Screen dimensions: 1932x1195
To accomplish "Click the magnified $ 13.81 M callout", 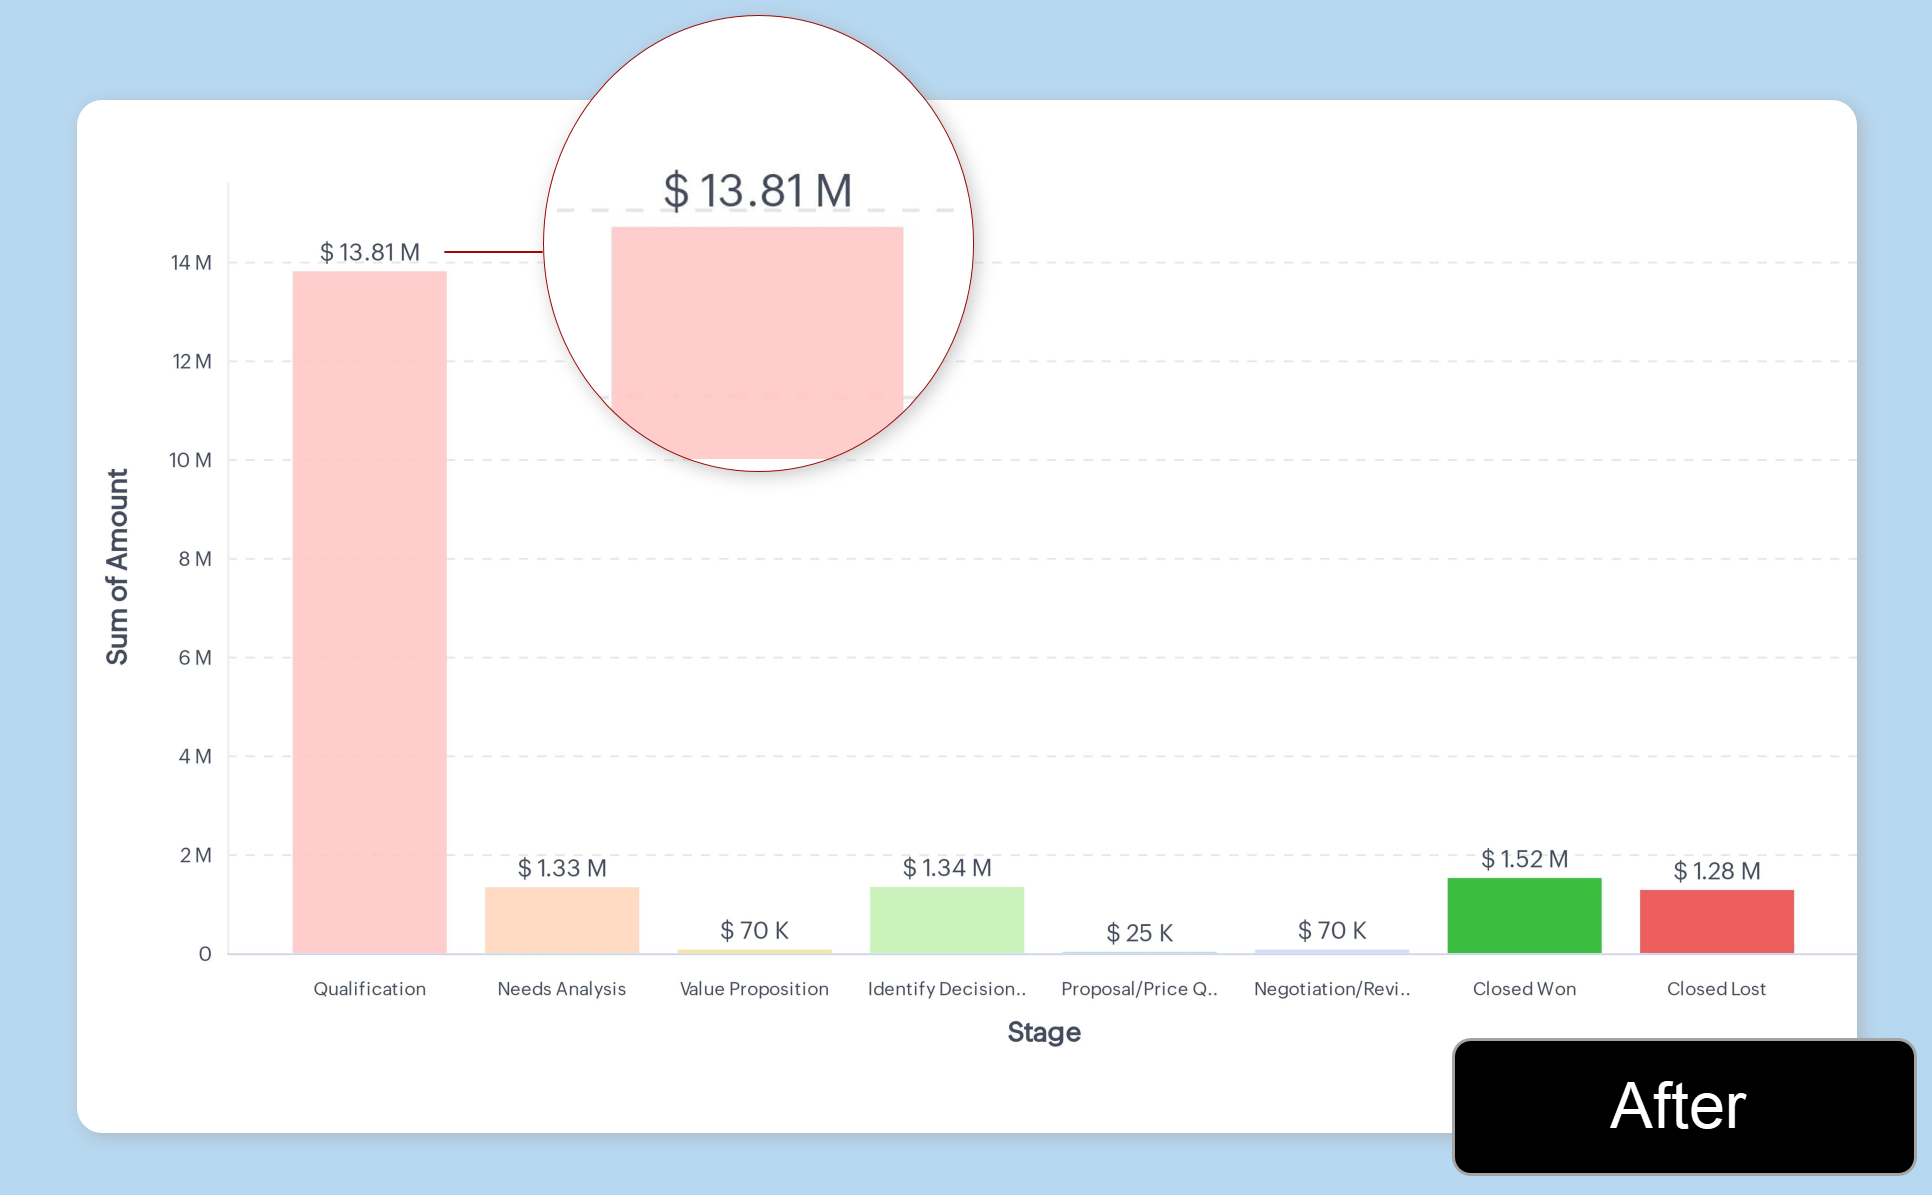I will point(757,191).
